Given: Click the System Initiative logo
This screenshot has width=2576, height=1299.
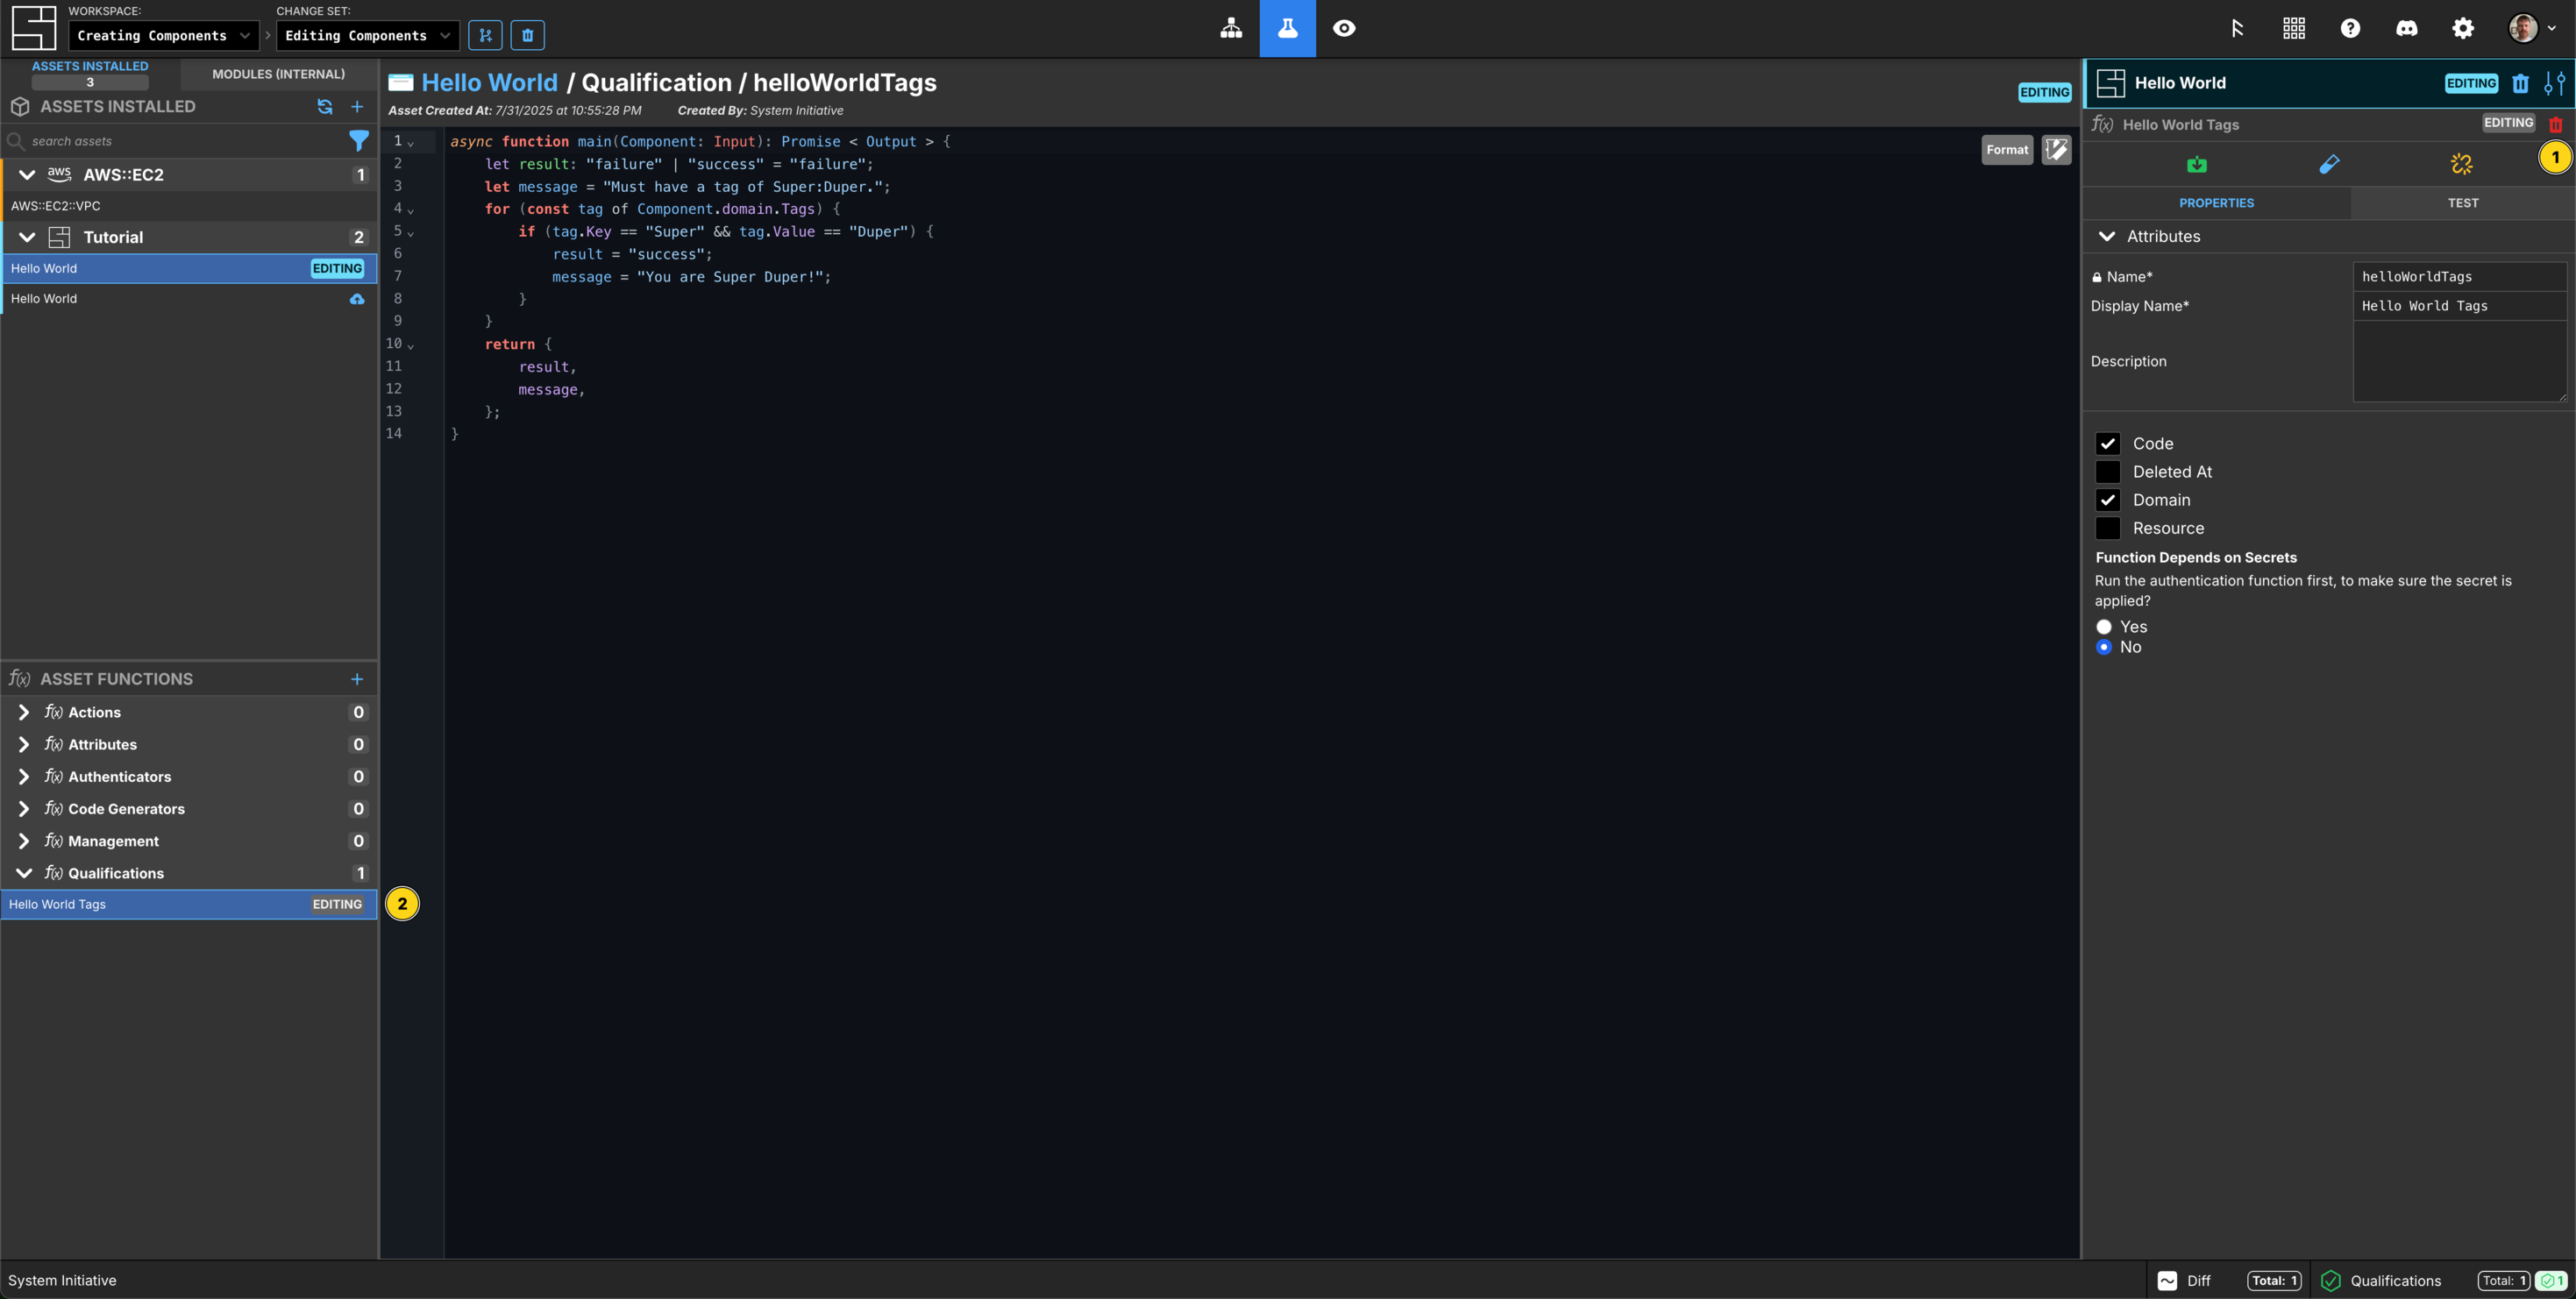Looking at the screenshot, I should [x=34, y=28].
